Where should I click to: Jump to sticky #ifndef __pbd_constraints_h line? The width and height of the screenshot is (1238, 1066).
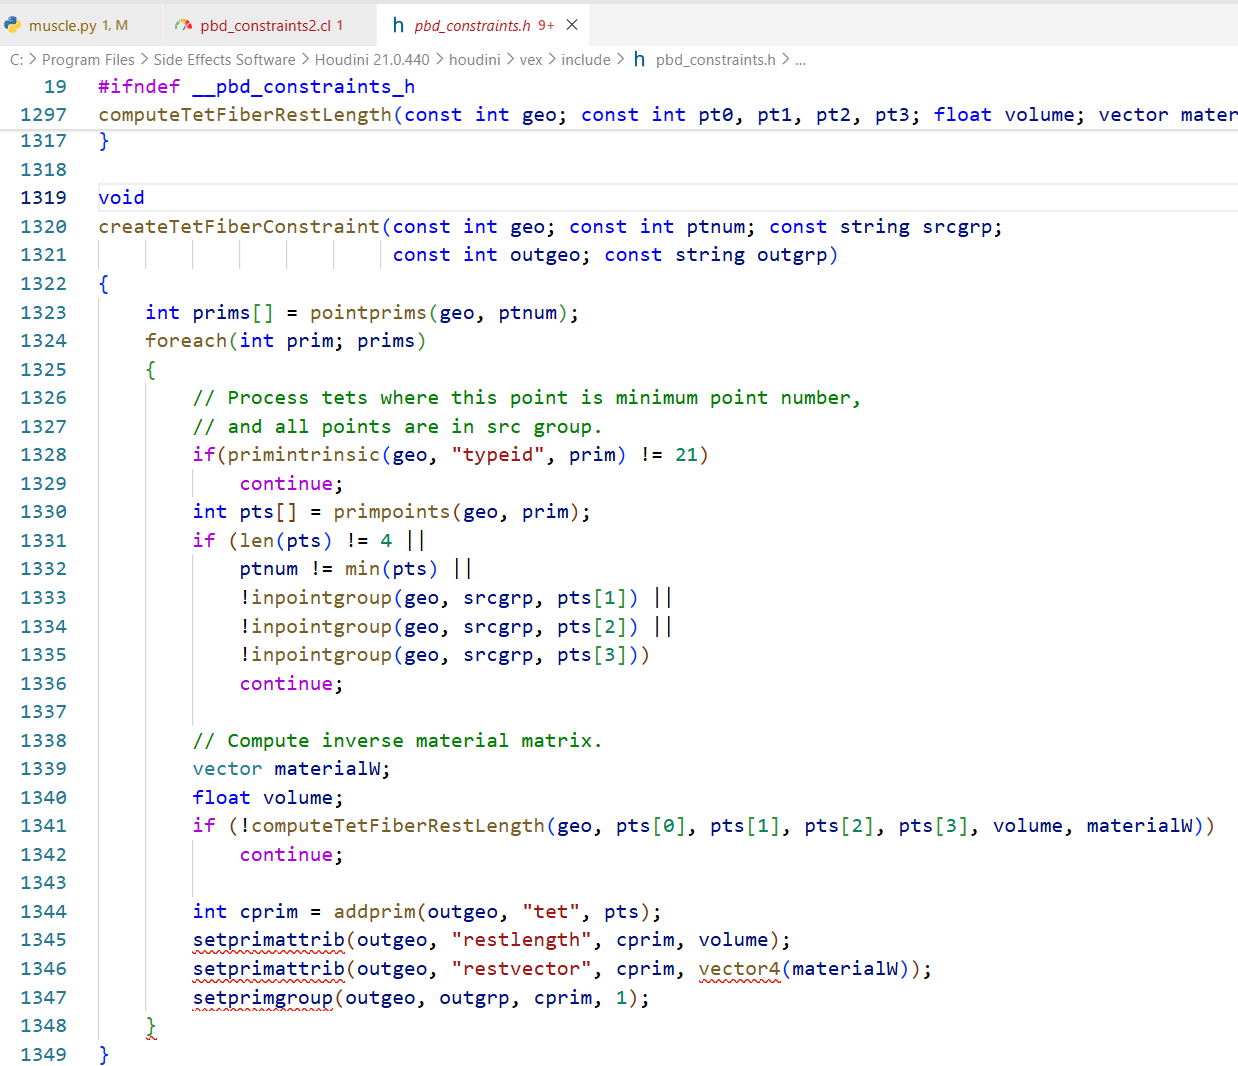click(256, 87)
